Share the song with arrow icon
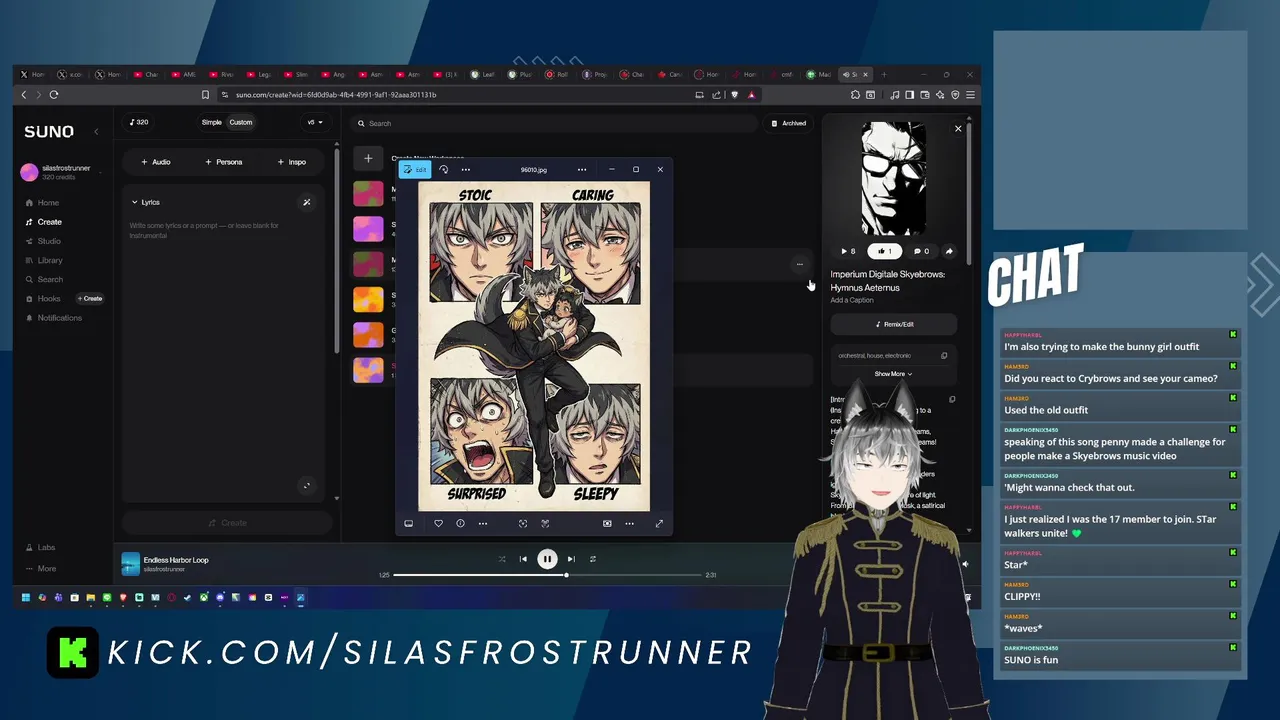Viewport: 1280px width, 720px height. (949, 251)
